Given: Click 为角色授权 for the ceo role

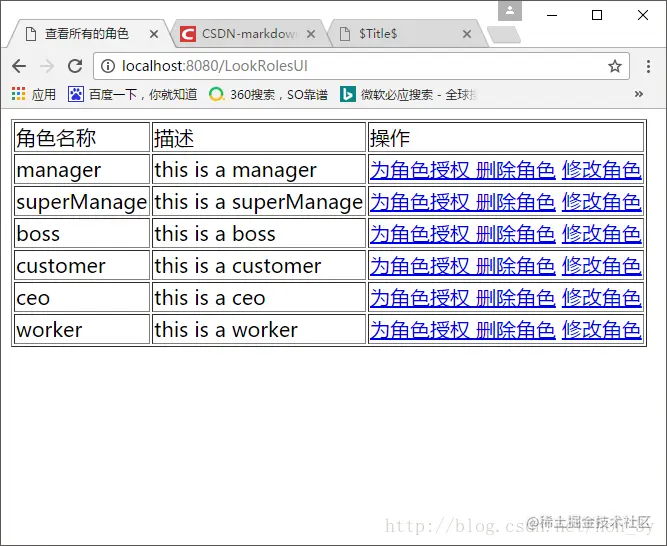Looking at the screenshot, I should pyautogui.click(x=419, y=298).
